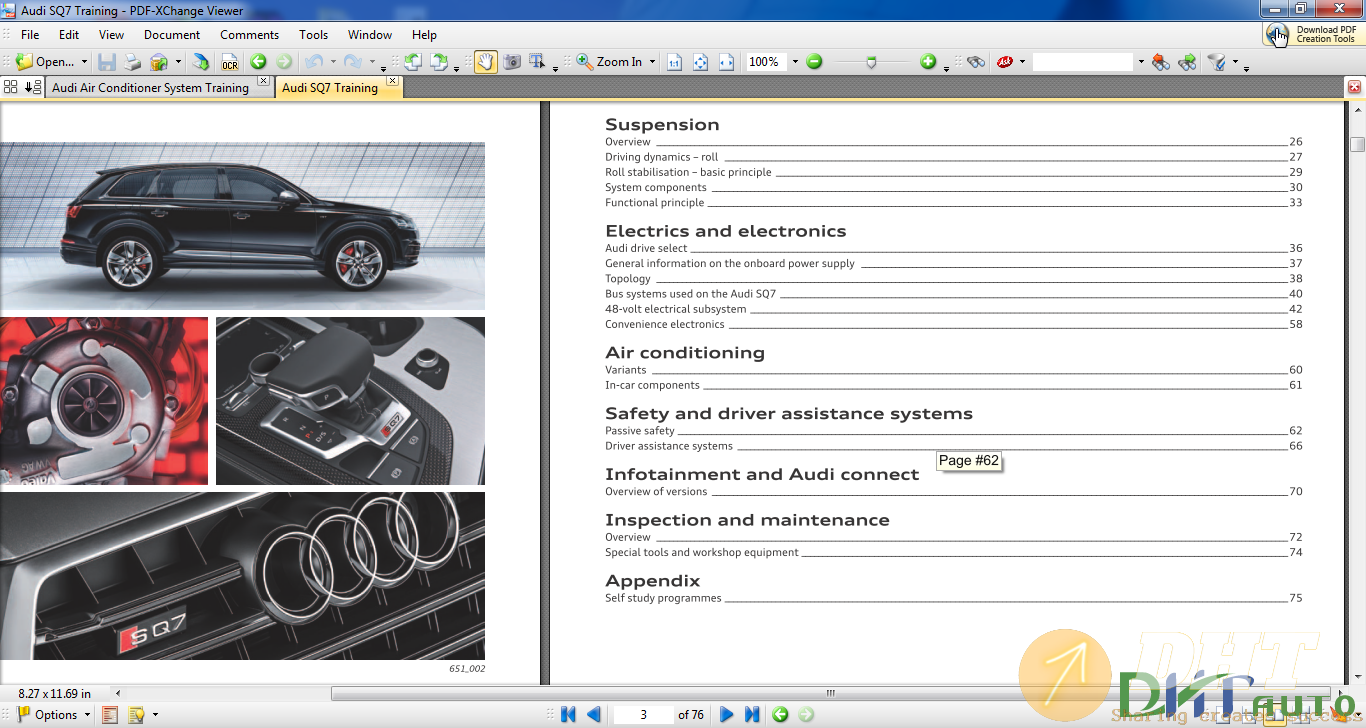Click the green Previous View arrow in toolbar
Screen dimensions: 1366x728
click(258, 62)
